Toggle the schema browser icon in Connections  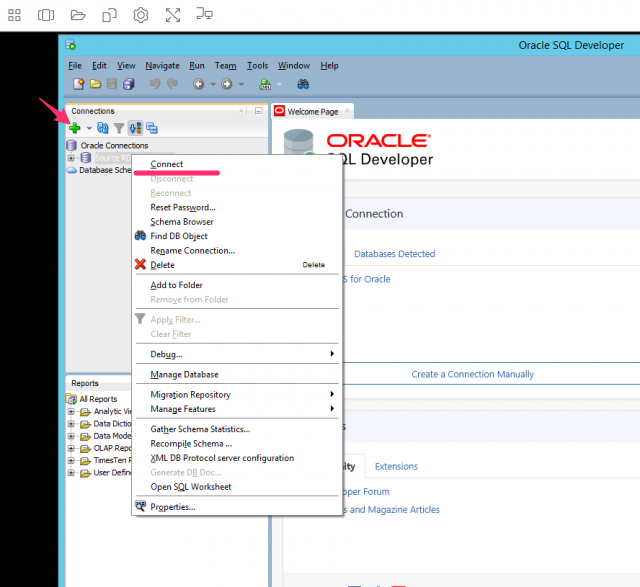click(136, 128)
